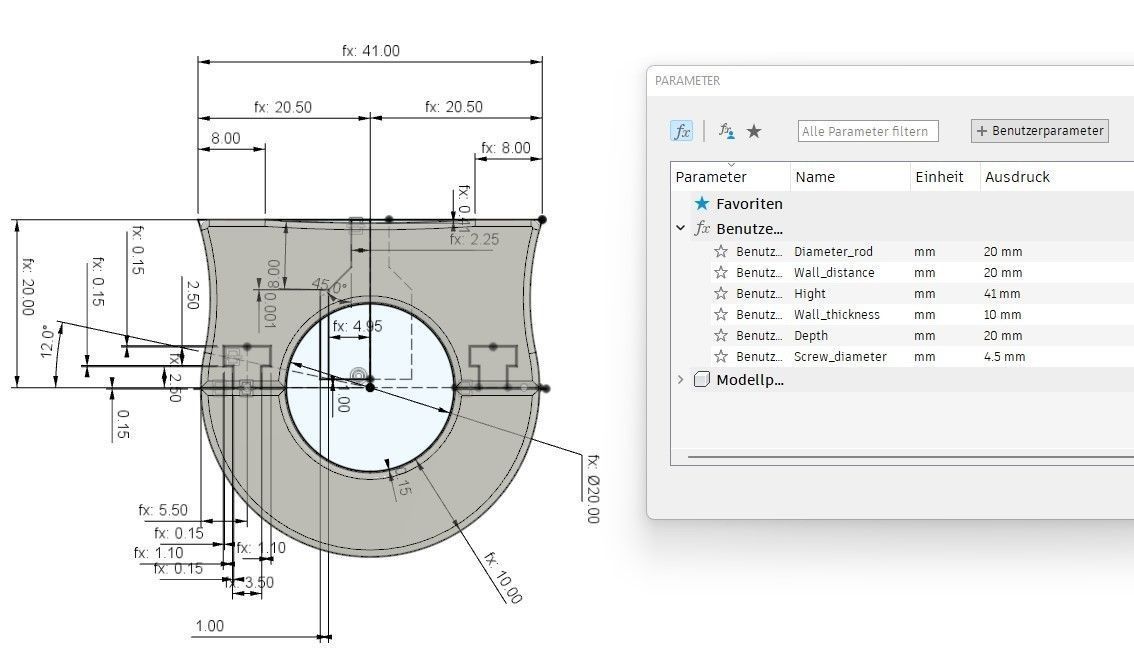Select the fx: 41.00 dimension
1134x665 pixels.
(371, 51)
